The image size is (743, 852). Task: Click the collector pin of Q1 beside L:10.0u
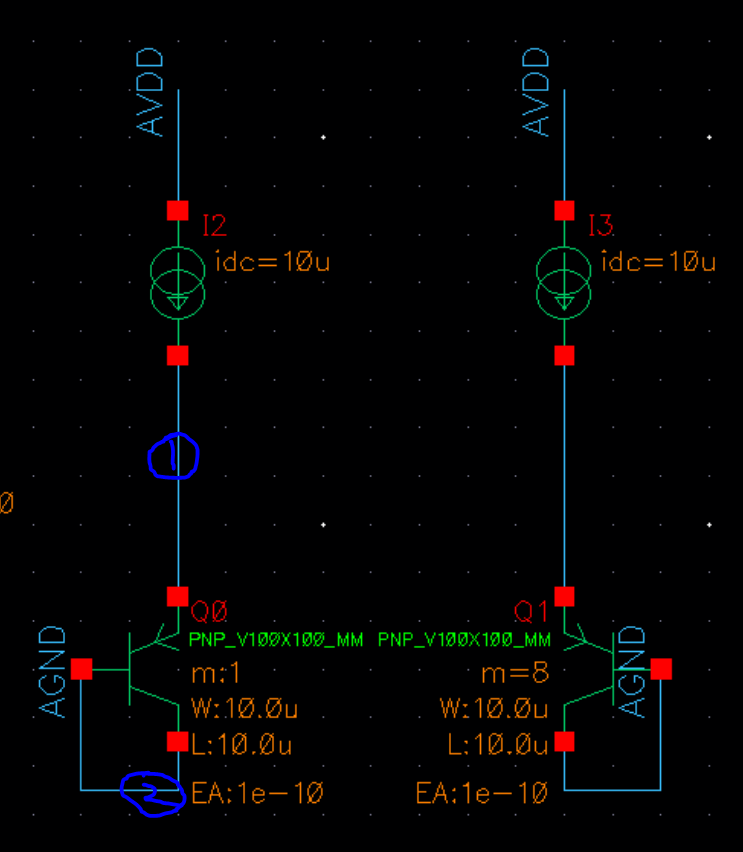coord(564,742)
